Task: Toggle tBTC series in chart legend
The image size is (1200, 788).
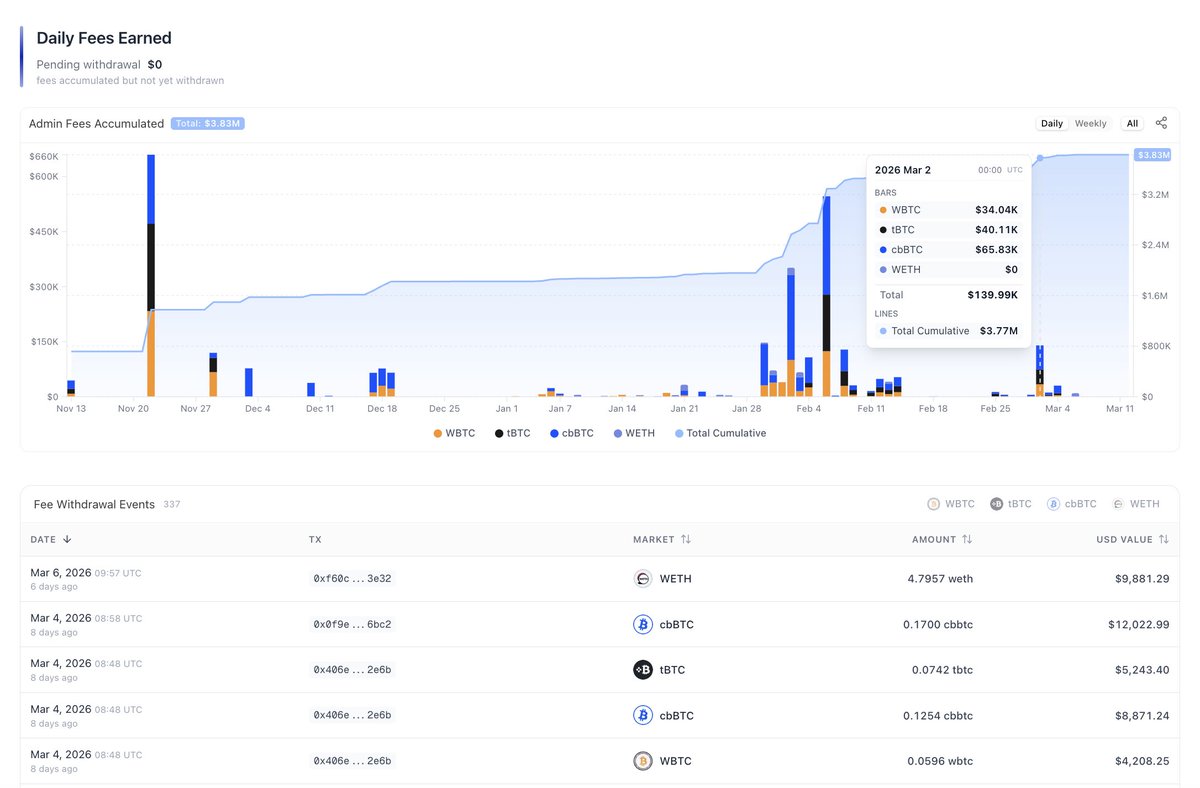Action: click(x=513, y=433)
